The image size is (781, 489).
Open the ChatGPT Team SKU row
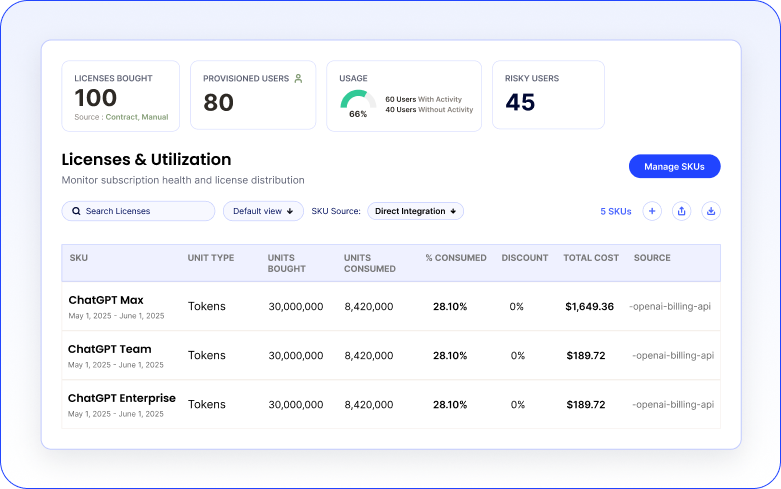point(391,356)
